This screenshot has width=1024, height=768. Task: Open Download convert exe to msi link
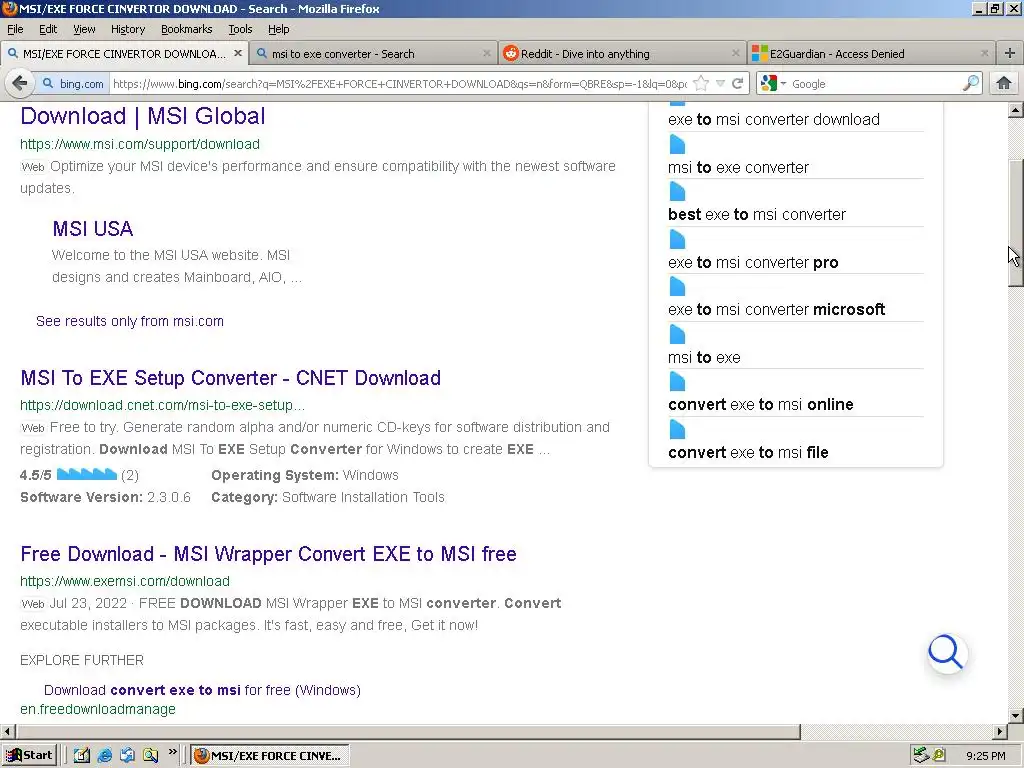click(x=202, y=690)
